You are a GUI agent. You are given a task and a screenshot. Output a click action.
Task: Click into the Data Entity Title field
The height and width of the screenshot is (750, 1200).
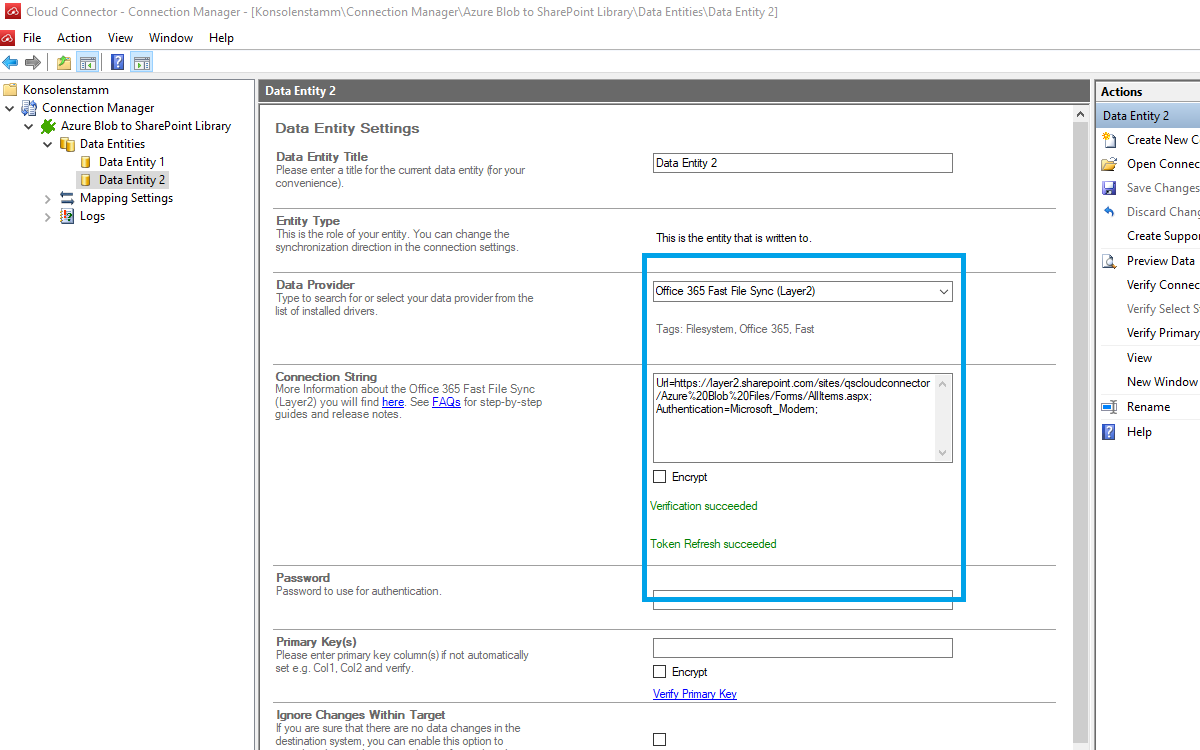[x=802, y=163]
